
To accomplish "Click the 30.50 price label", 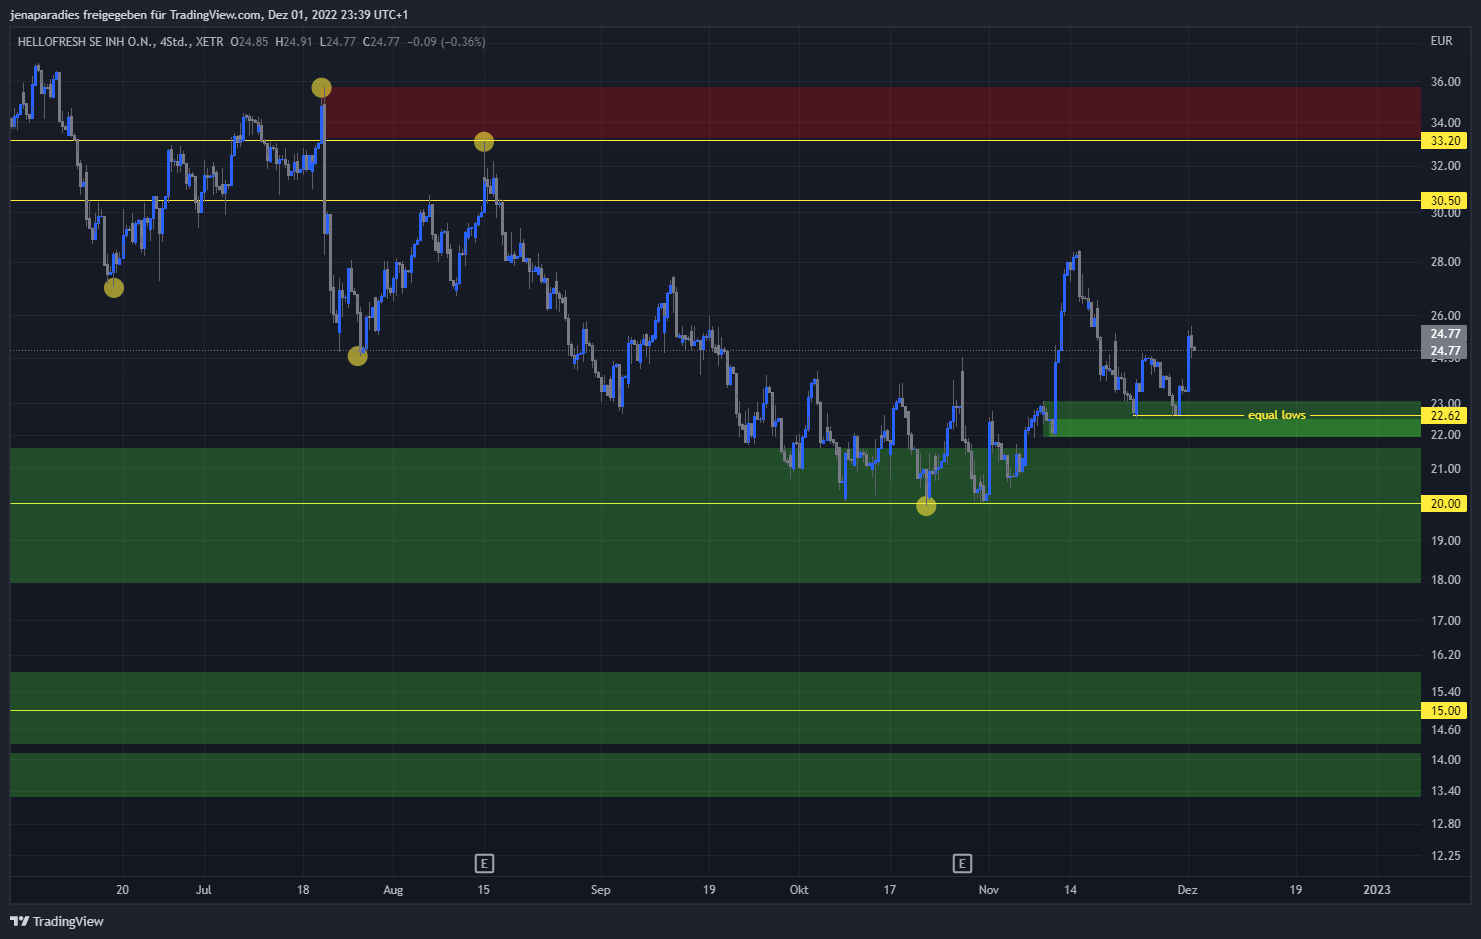I will click(1444, 201).
